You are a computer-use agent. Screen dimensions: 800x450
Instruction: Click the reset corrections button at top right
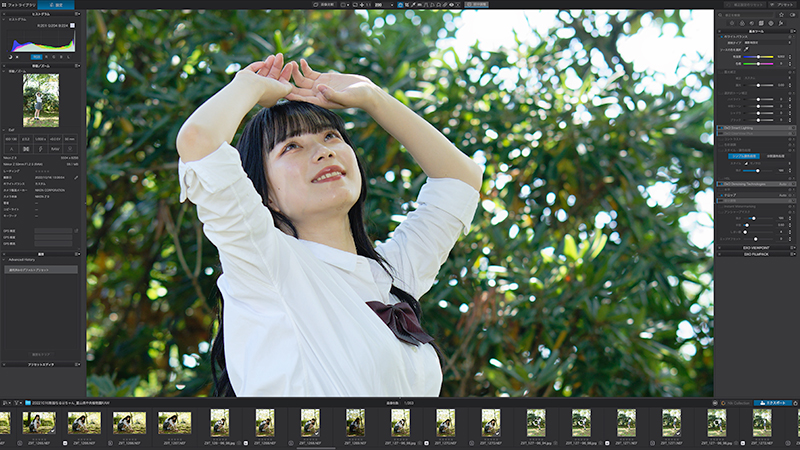(x=745, y=5)
